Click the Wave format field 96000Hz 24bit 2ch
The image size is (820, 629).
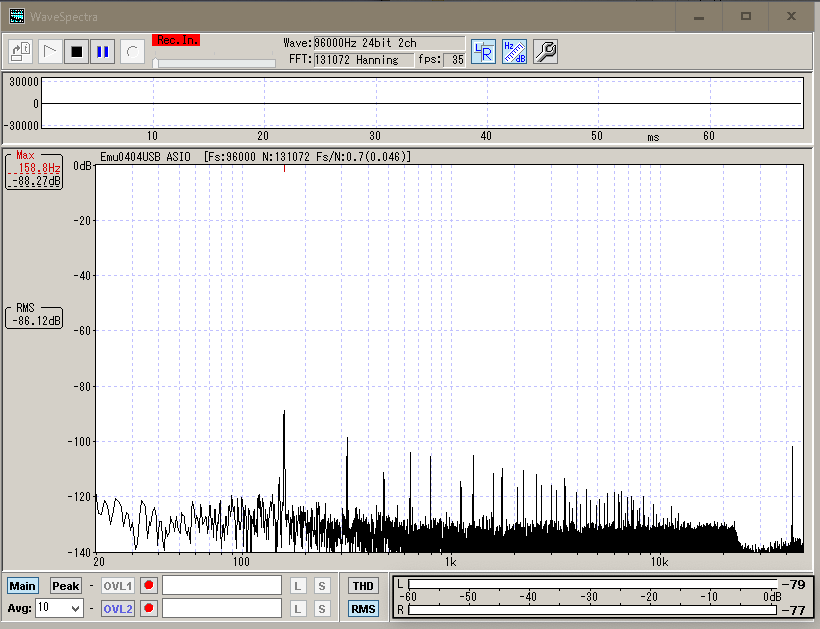[x=389, y=43]
